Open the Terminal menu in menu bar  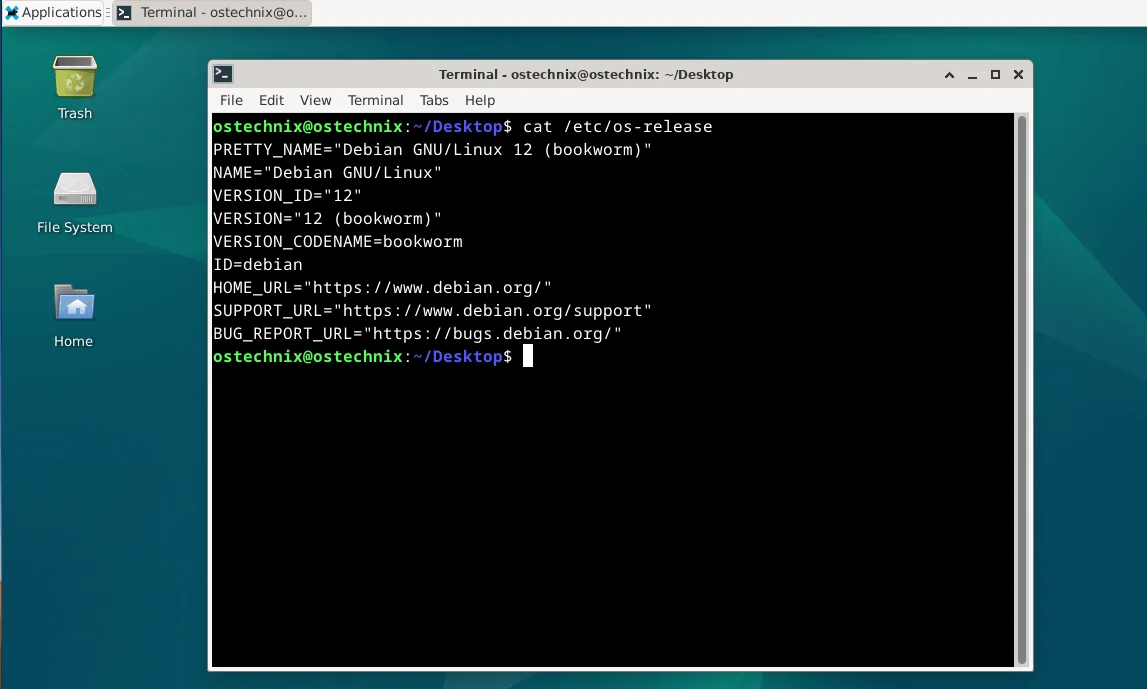(x=375, y=100)
